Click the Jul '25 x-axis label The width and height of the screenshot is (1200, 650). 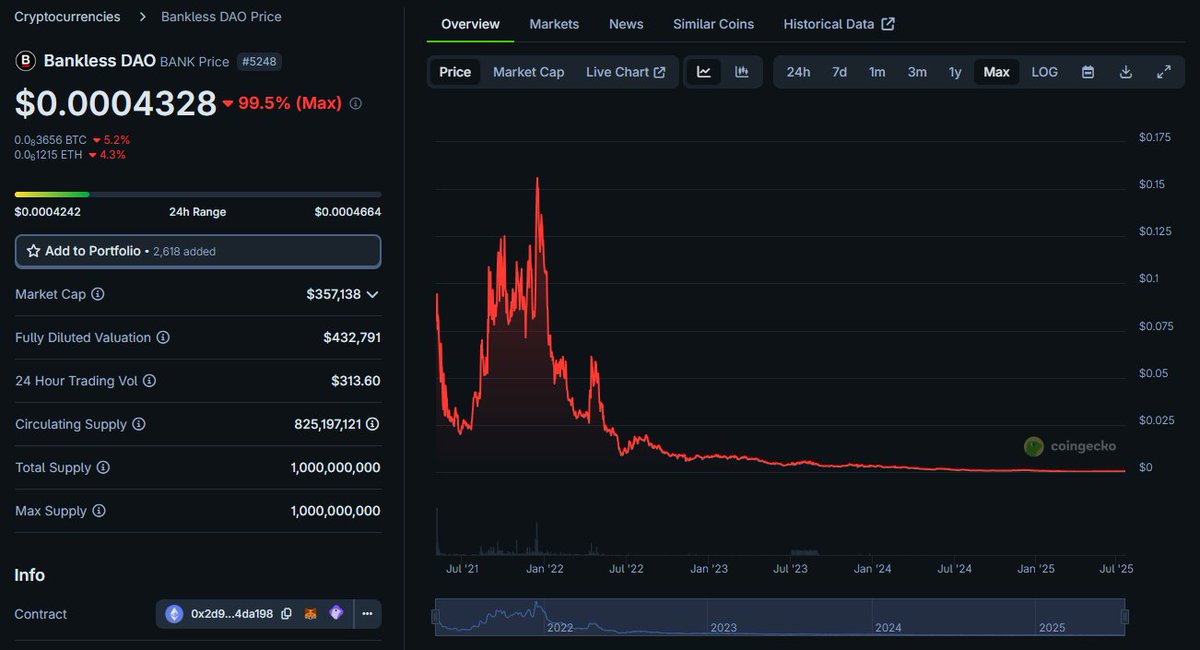tap(1116, 569)
